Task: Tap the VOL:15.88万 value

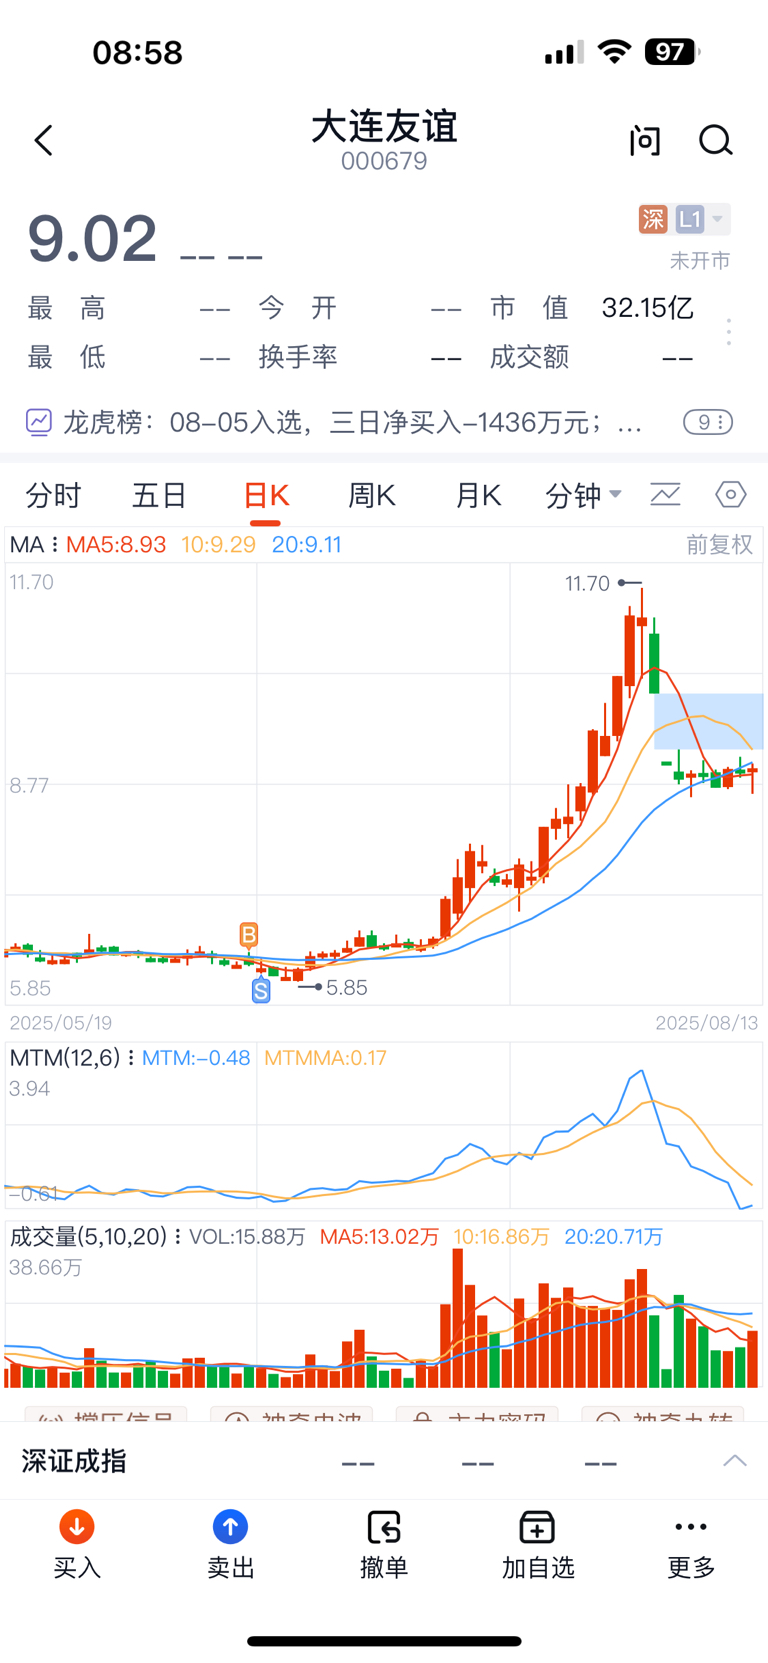Action: click(x=247, y=1237)
